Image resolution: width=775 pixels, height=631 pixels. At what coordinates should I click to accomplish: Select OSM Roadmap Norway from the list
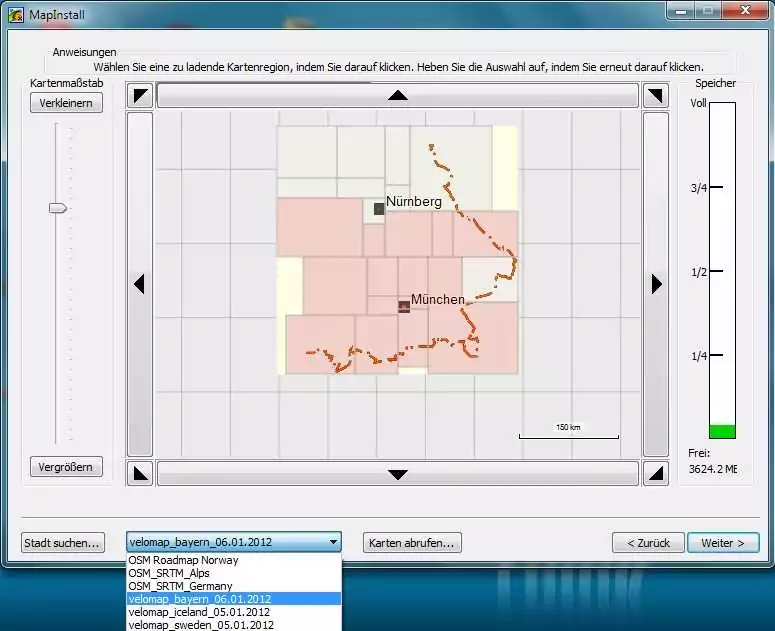pos(233,560)
